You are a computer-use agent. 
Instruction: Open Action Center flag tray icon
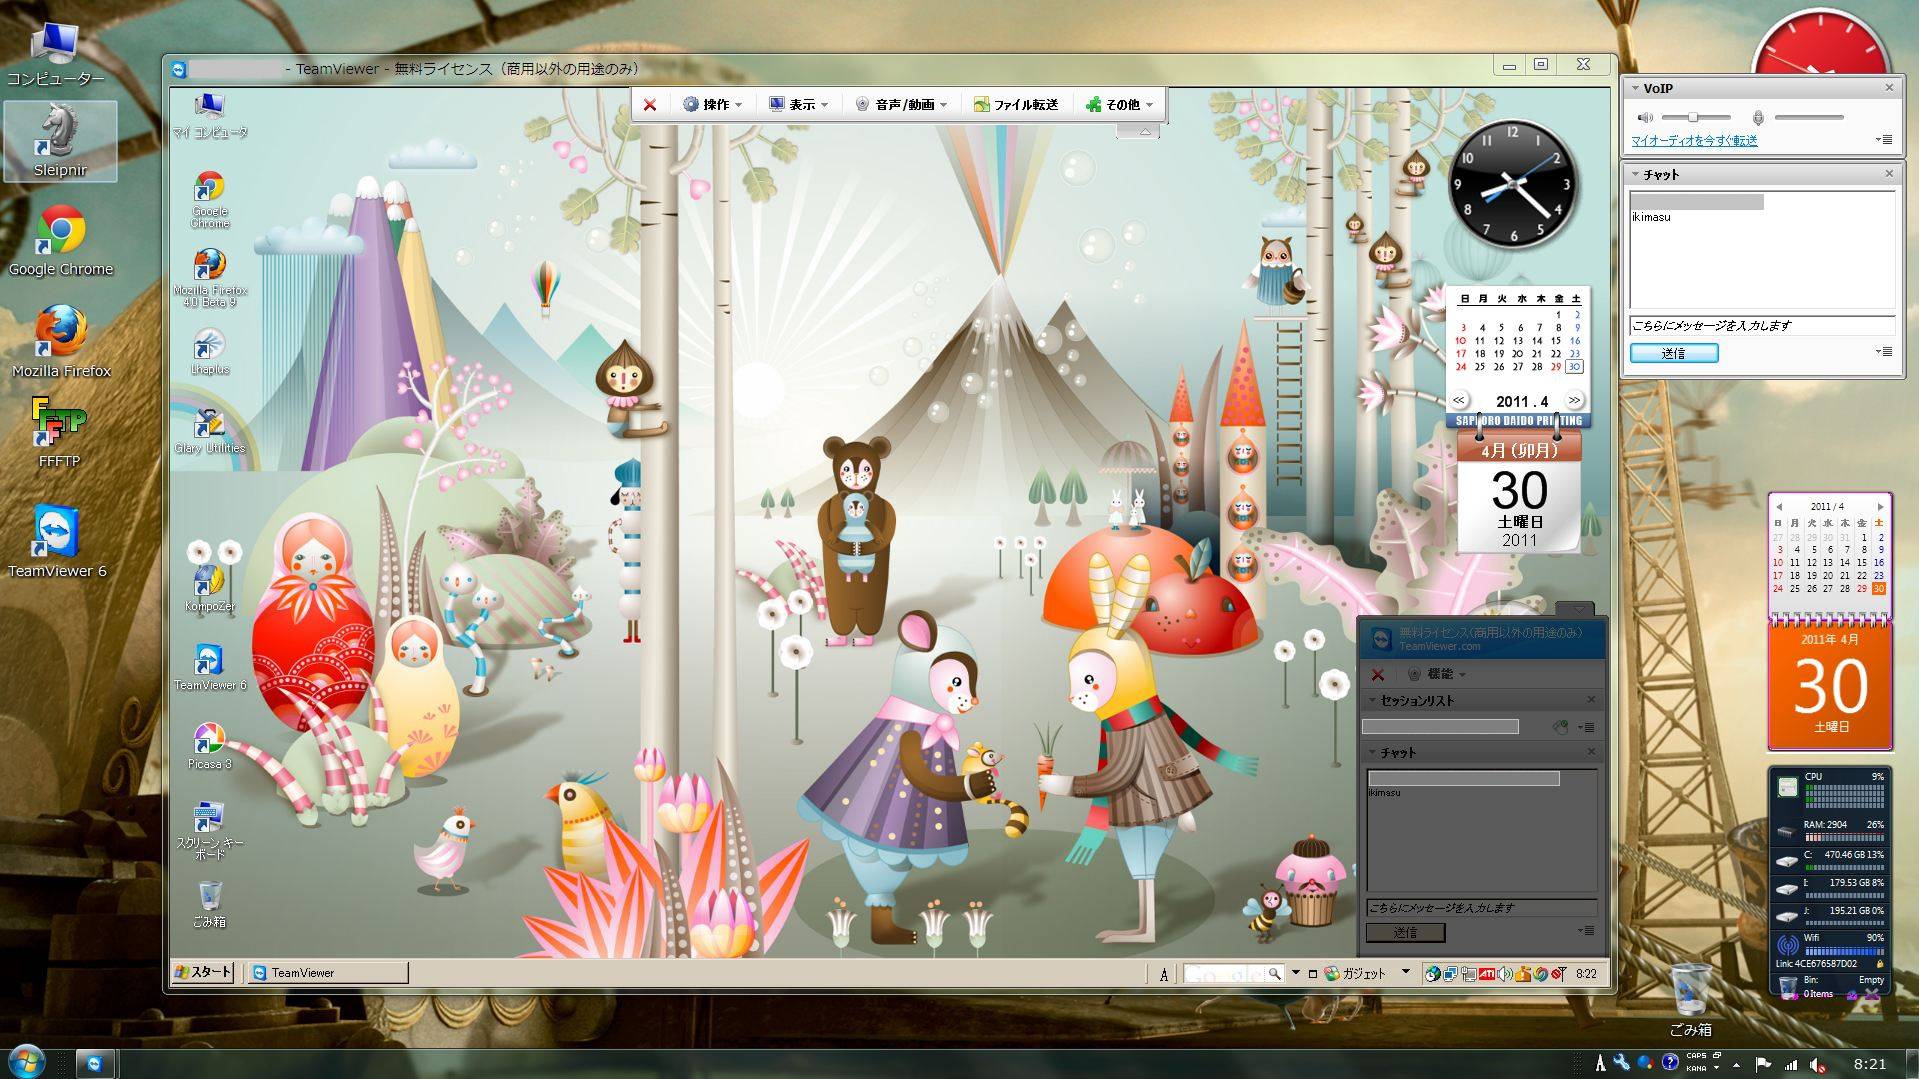click(1763, 1065)
